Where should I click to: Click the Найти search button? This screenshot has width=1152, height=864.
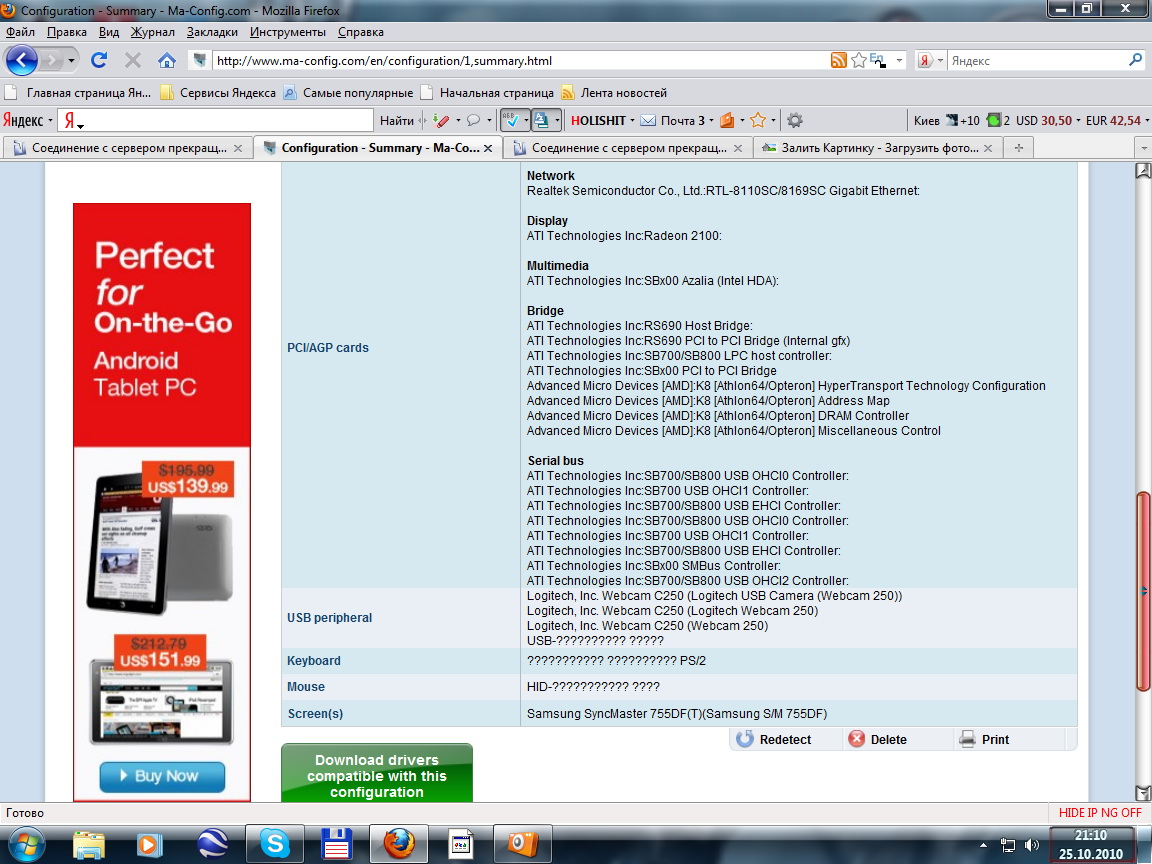397,120
